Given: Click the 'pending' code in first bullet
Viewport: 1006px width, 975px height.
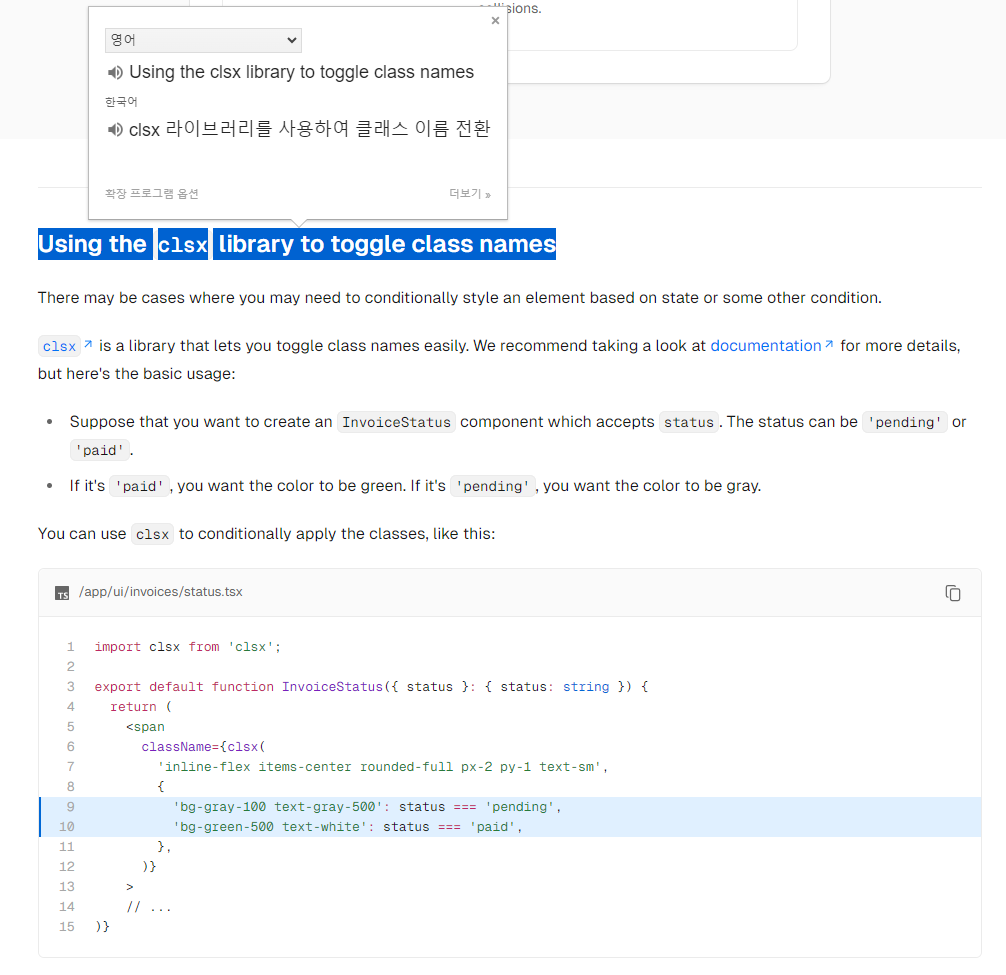Looking at the screenshot, I should [x=905, y=422].
